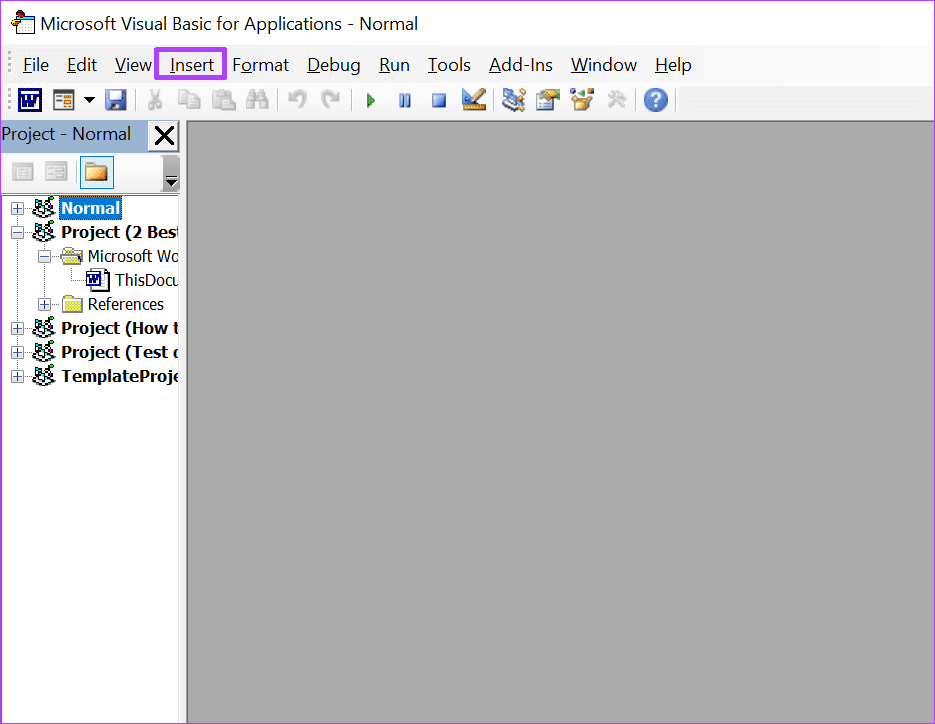
Task: Open the Window menu
Action: coord(603,65)
